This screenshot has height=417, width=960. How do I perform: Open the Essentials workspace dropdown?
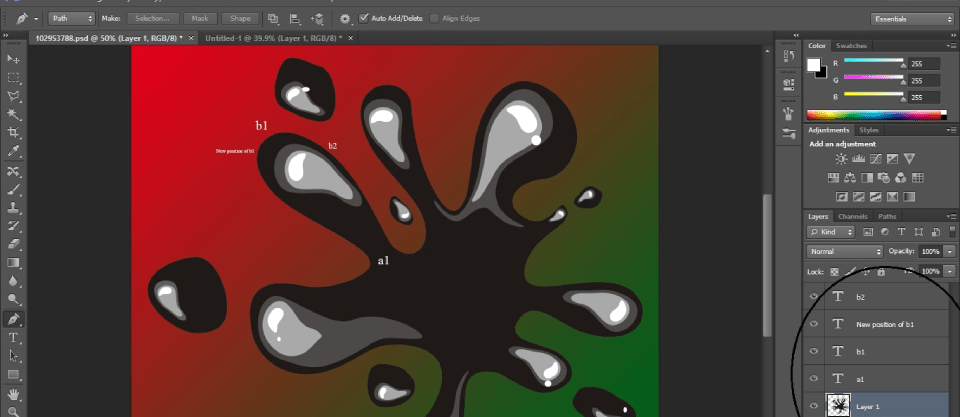tap(912, 19)
